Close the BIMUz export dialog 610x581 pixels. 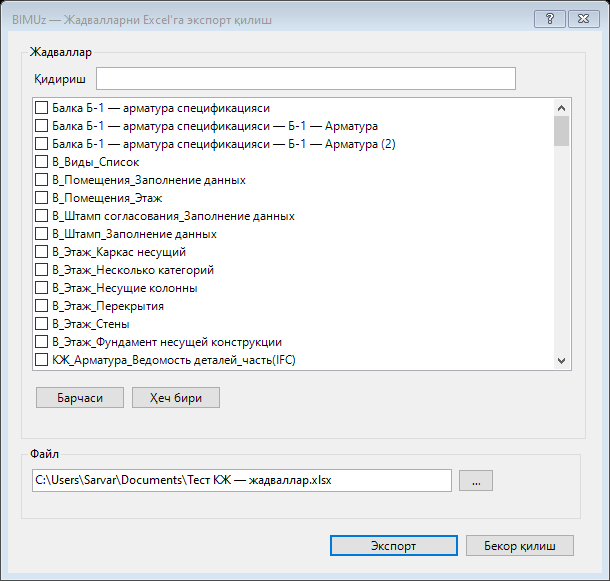[x=584, y=19]
